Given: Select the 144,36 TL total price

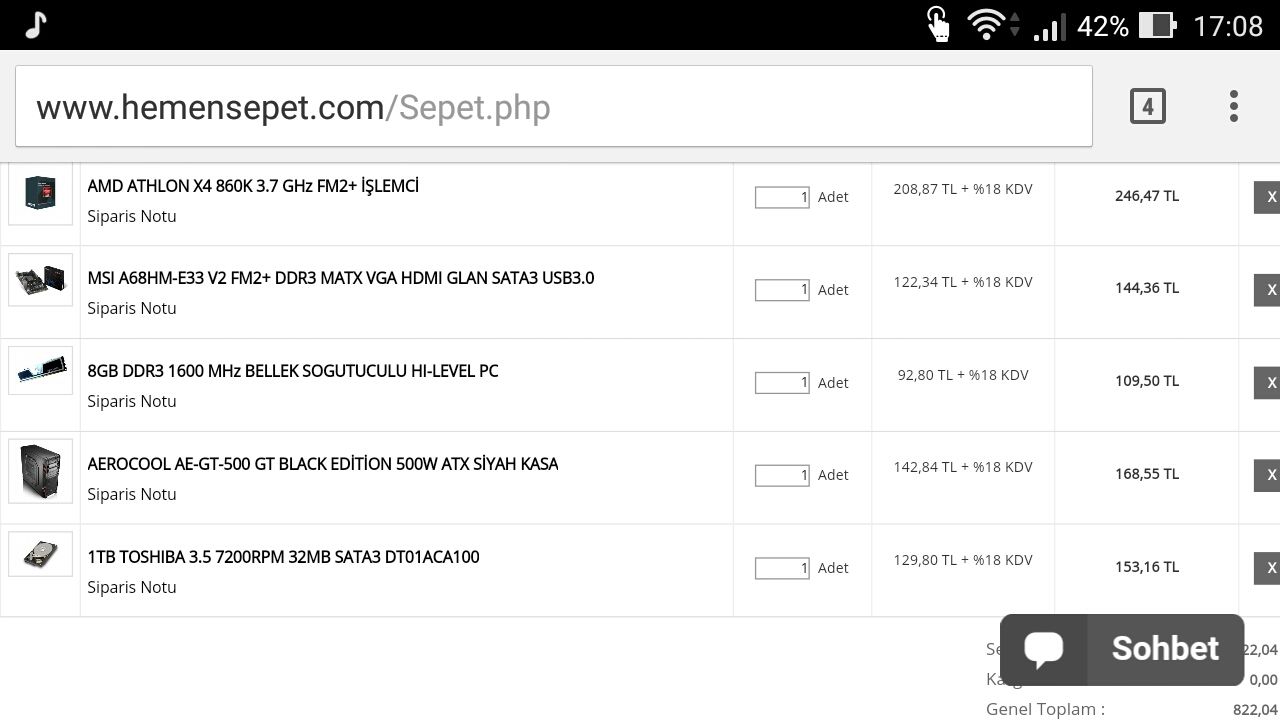Looking at the screenshot, I should click(x=1147, y=288).
